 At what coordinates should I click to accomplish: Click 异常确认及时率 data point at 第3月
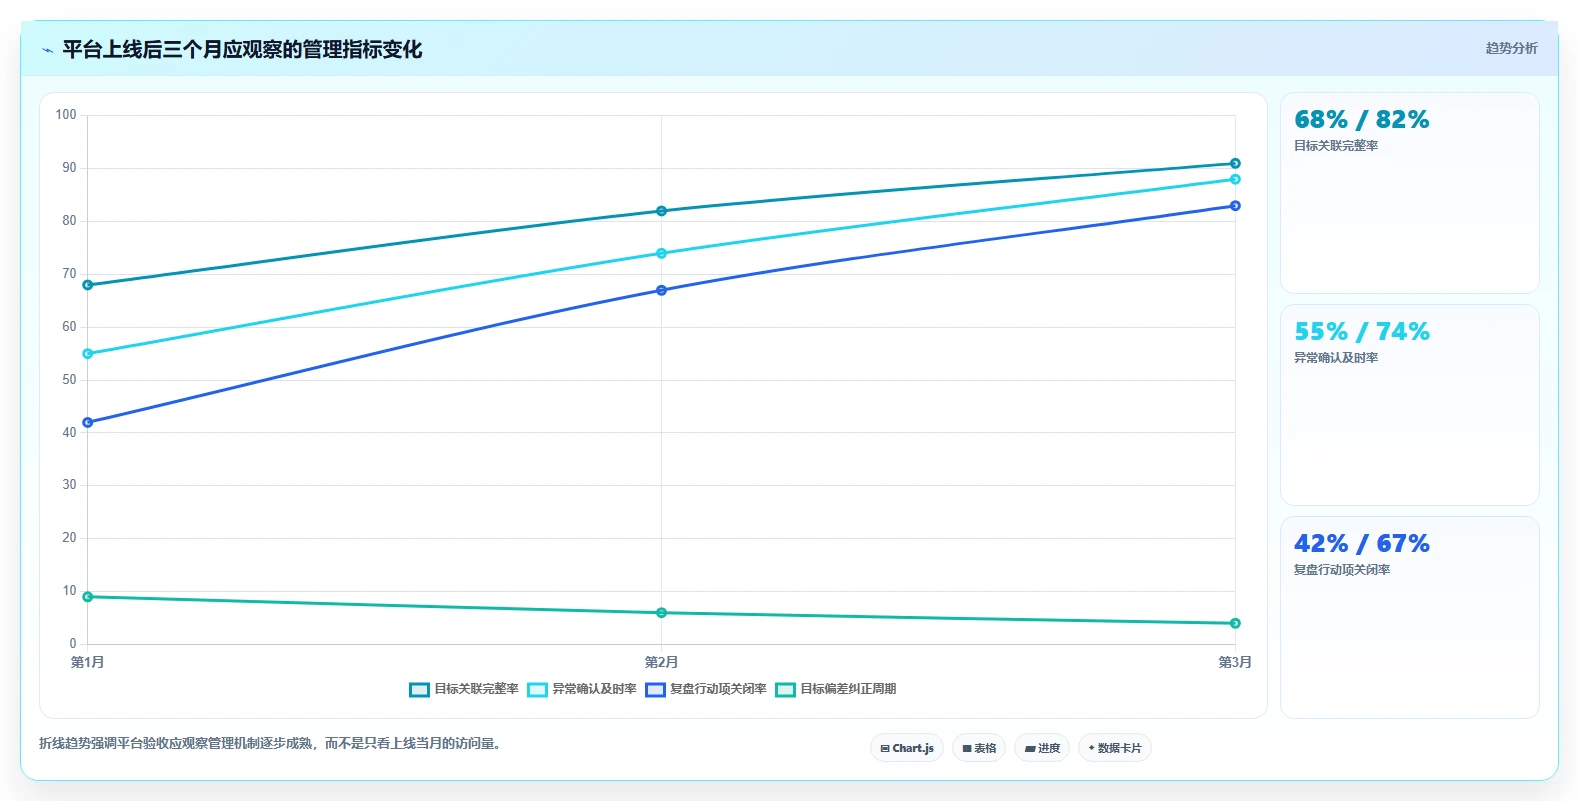(x=1235, y=179)
